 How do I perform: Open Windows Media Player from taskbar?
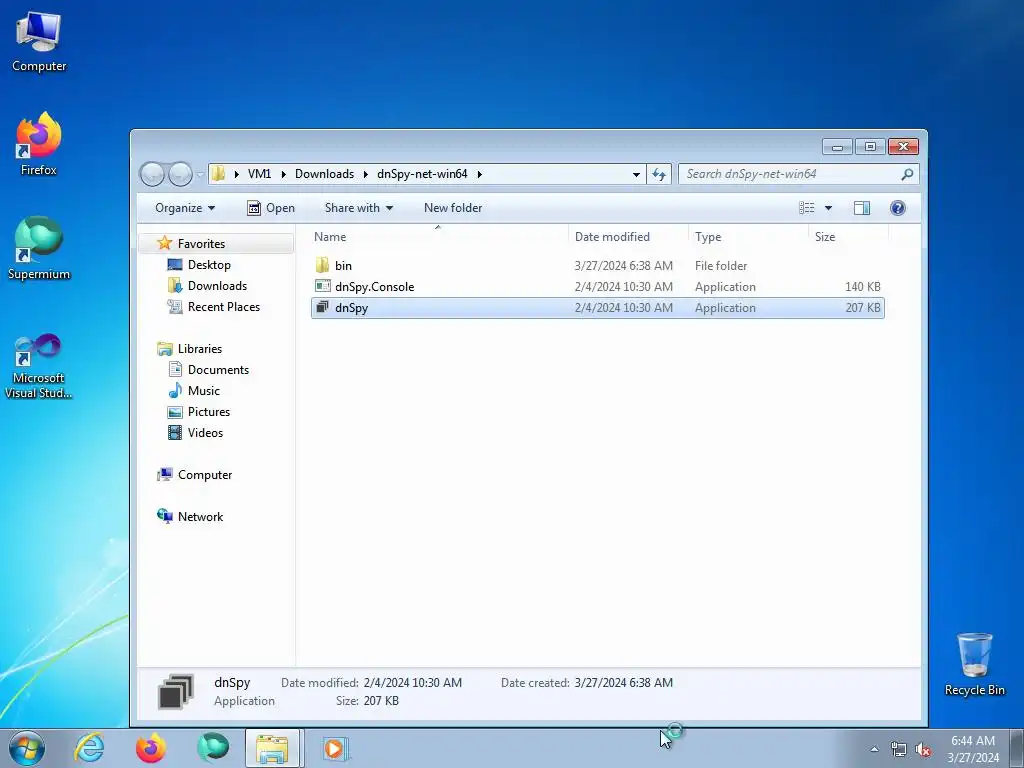click(x=335, y=748)
